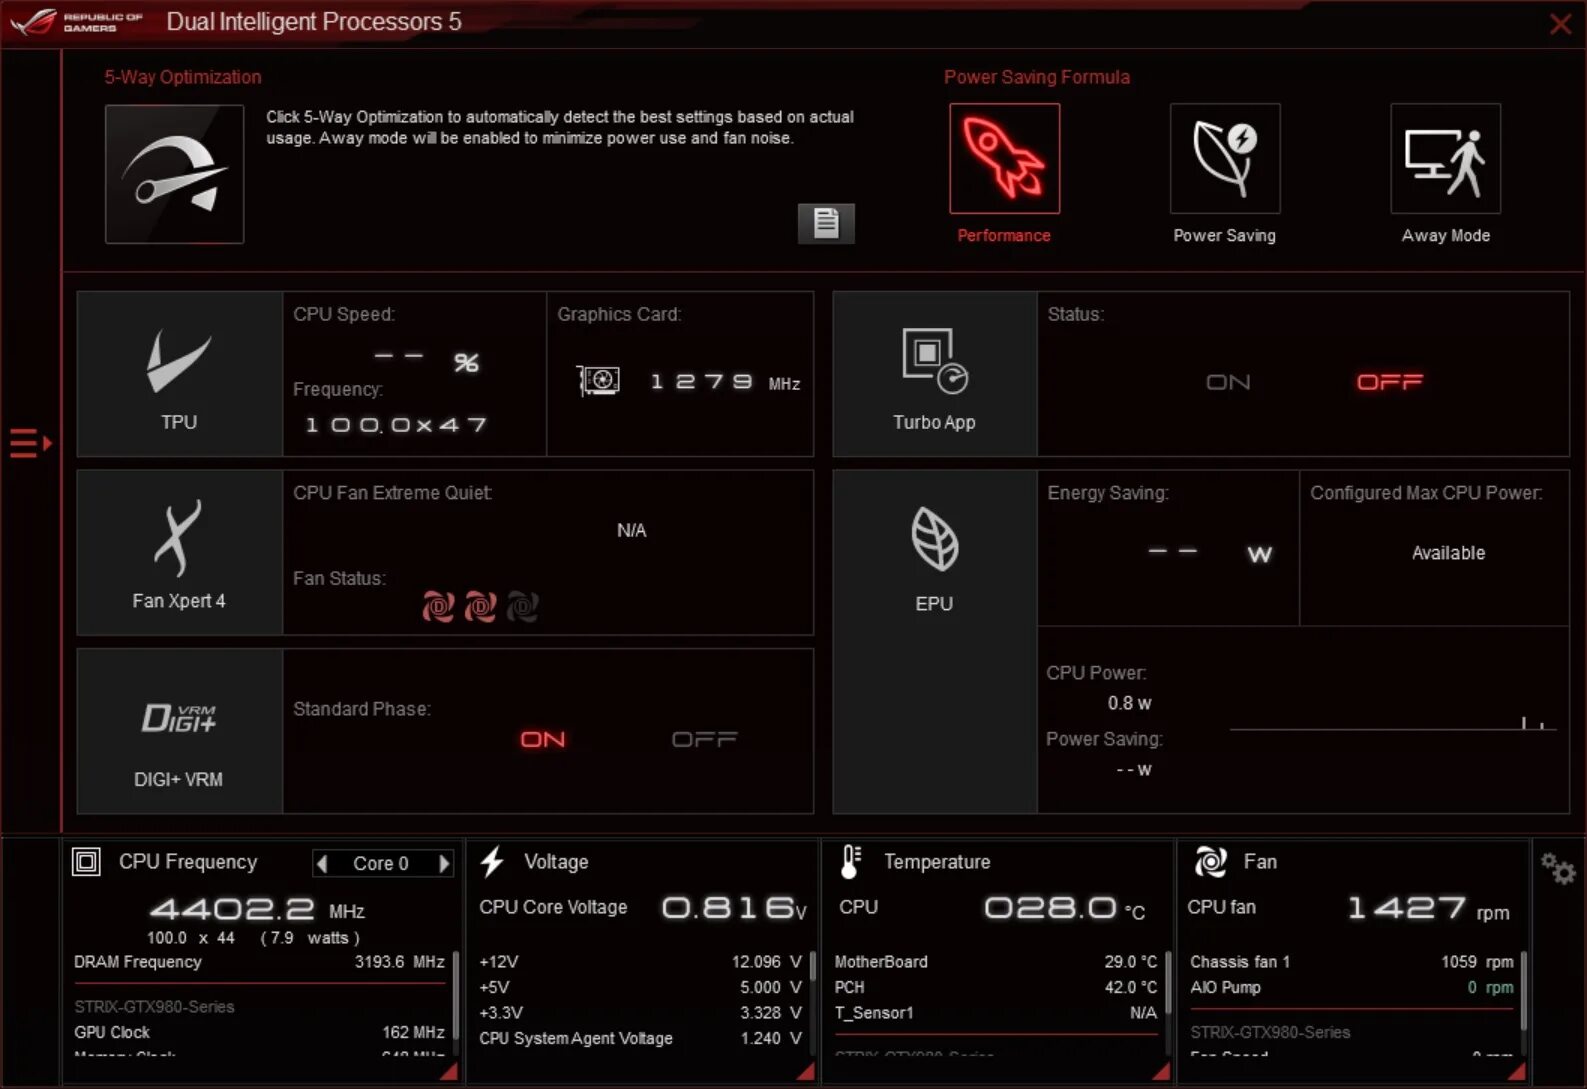Click the first red fan status icon

(x=438, y=606)
